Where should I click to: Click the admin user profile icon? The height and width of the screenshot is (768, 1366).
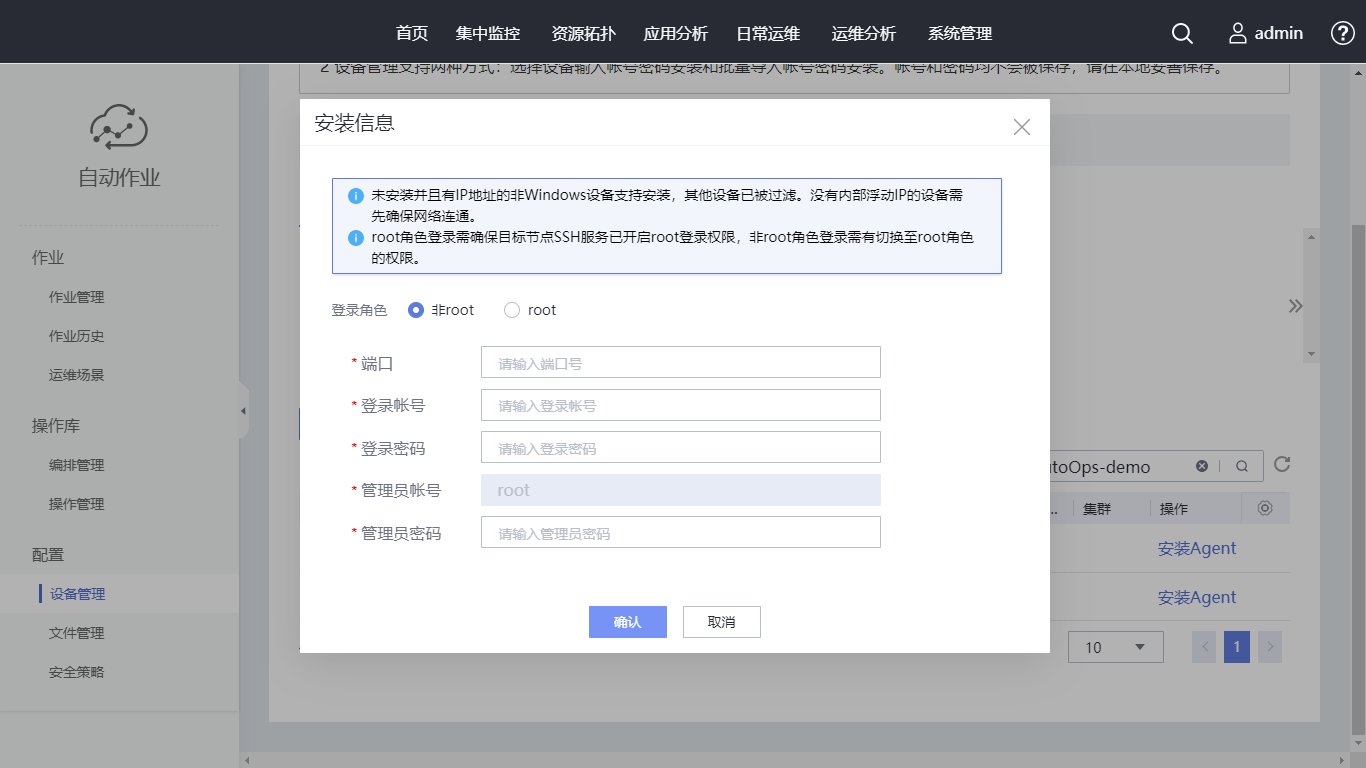(1238, 33)
